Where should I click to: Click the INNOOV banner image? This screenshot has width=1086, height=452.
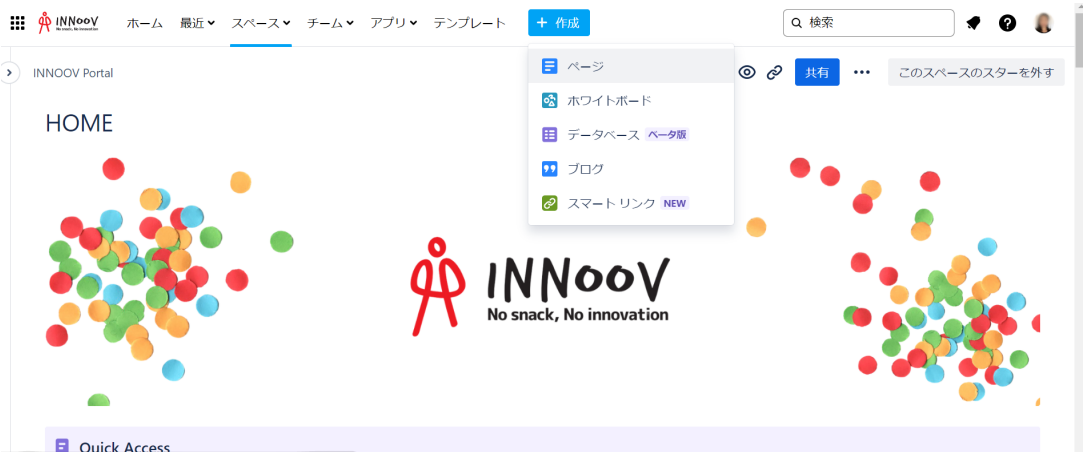(x=542, y=280)
